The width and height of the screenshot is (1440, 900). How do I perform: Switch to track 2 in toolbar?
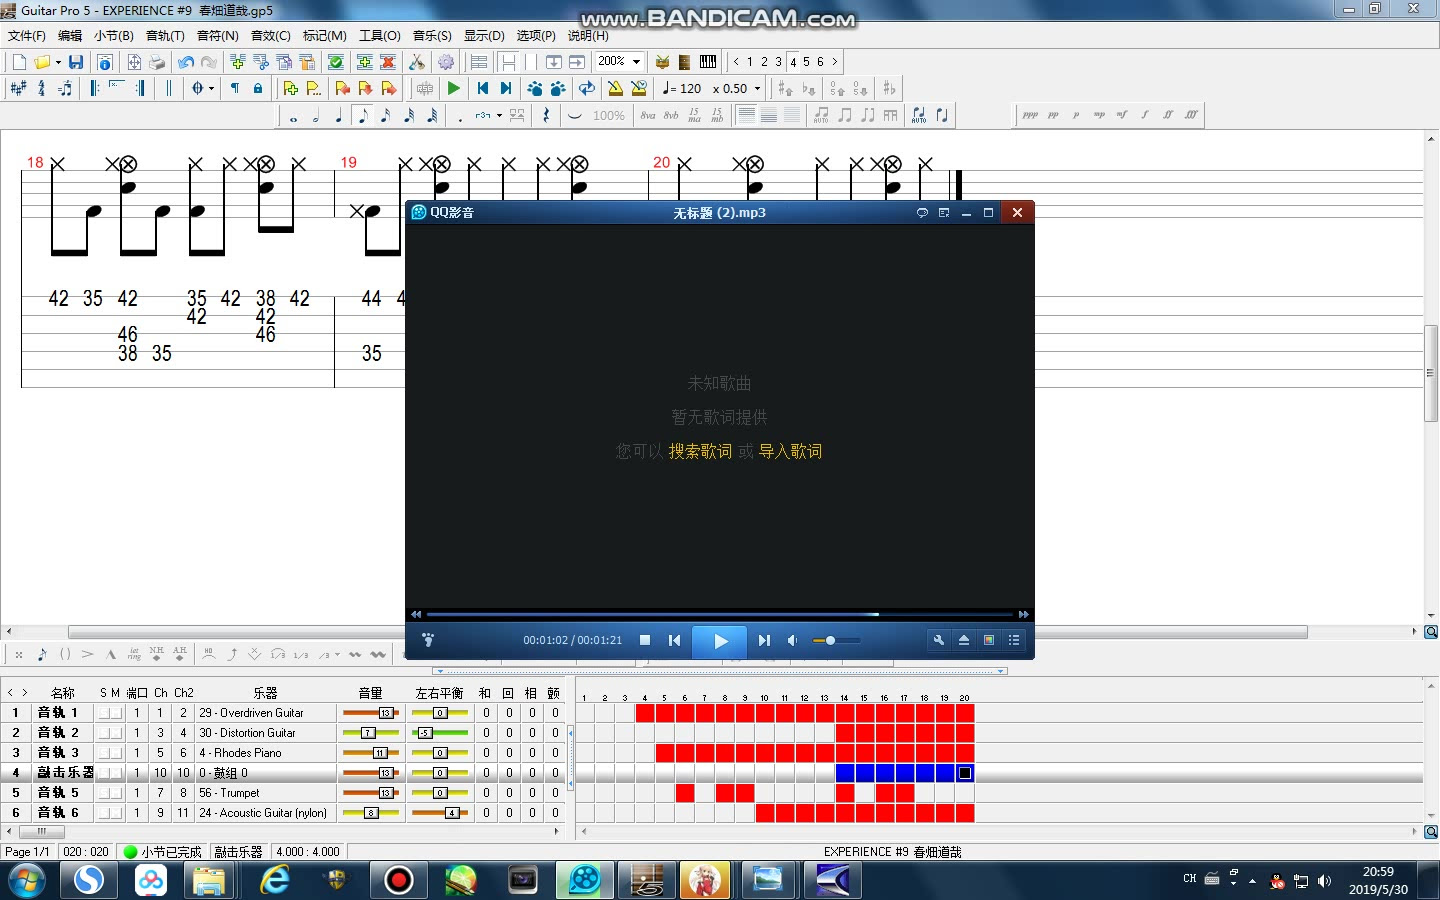click(765, 62)
